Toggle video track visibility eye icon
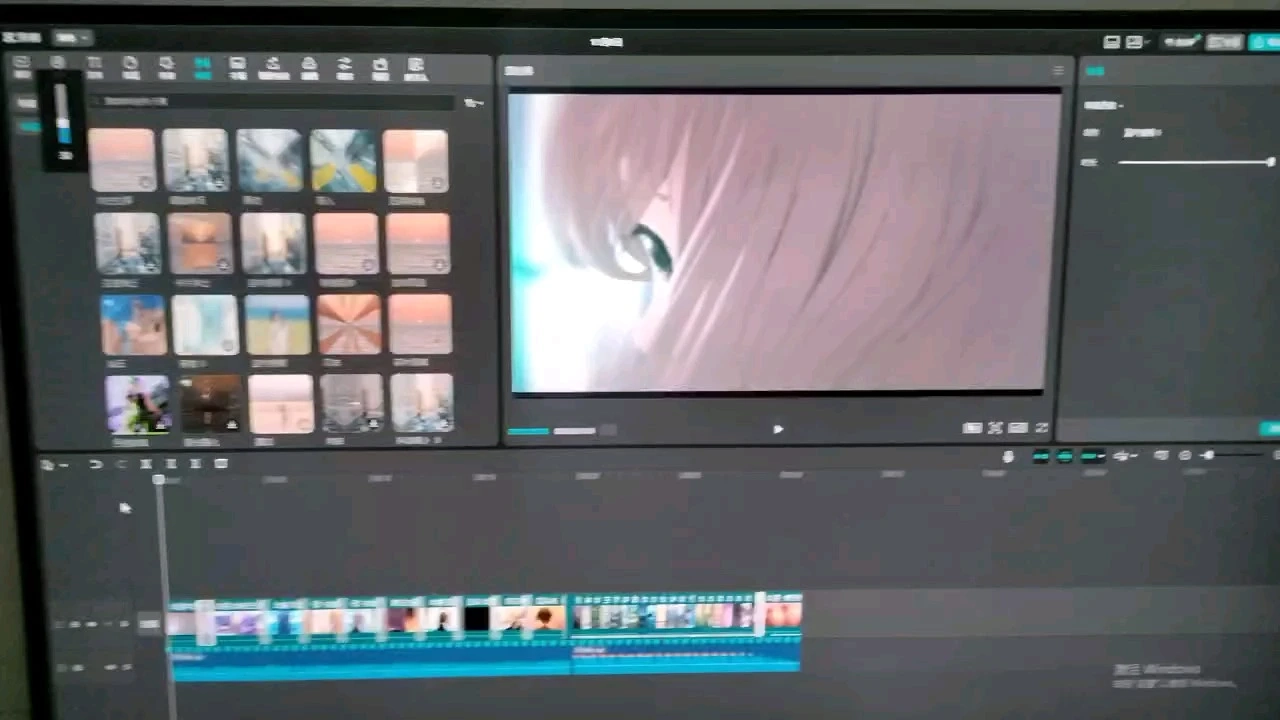Image resolution: width=1280 pixels, height=720 pixels. (92, 624)
